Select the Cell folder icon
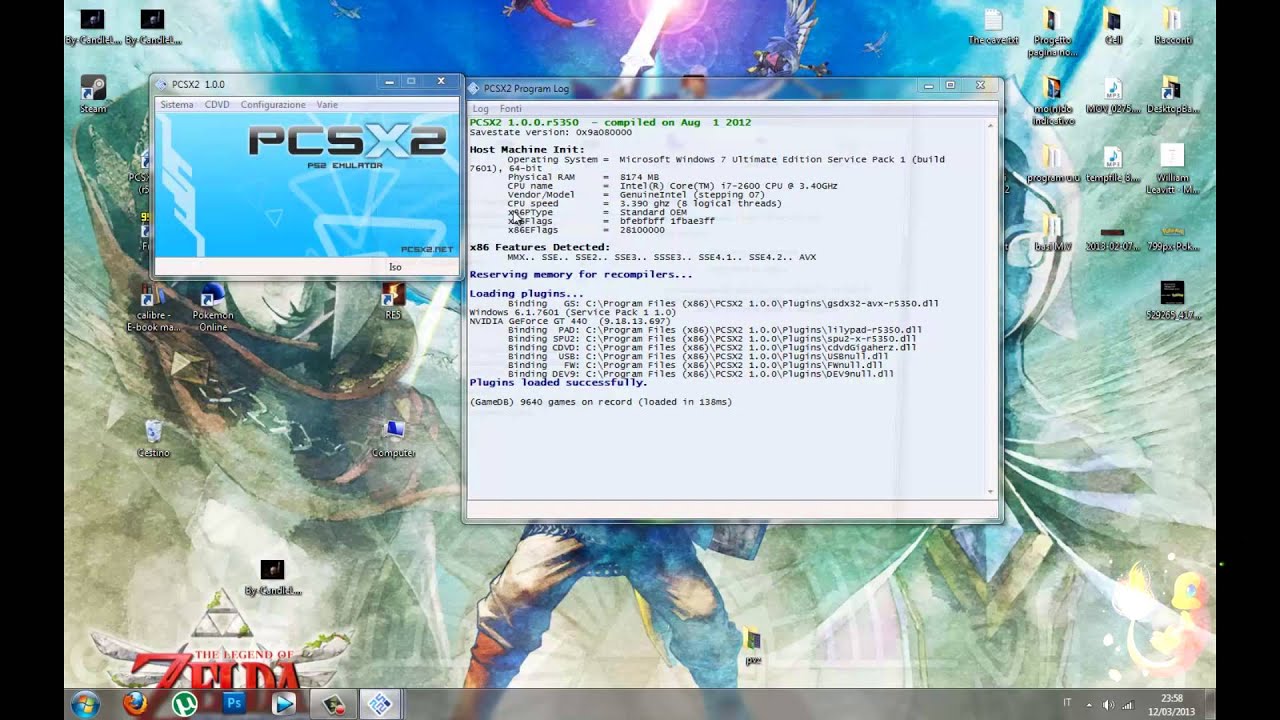The image size is (1280, 720). [x=1113, y=27]
